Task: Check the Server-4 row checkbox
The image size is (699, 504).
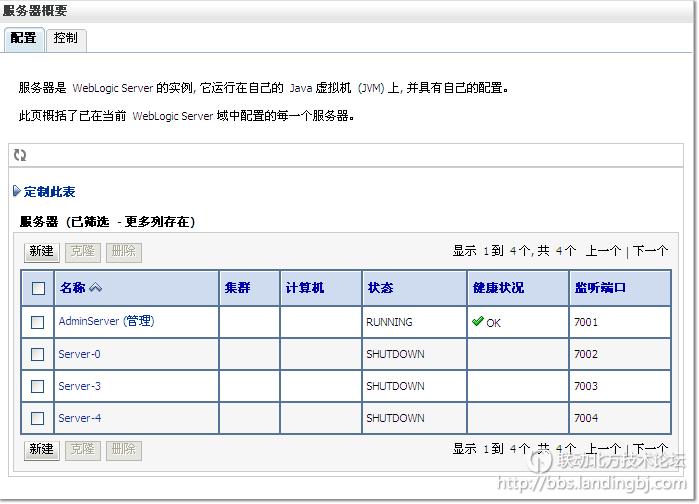Action: point(37,418)
